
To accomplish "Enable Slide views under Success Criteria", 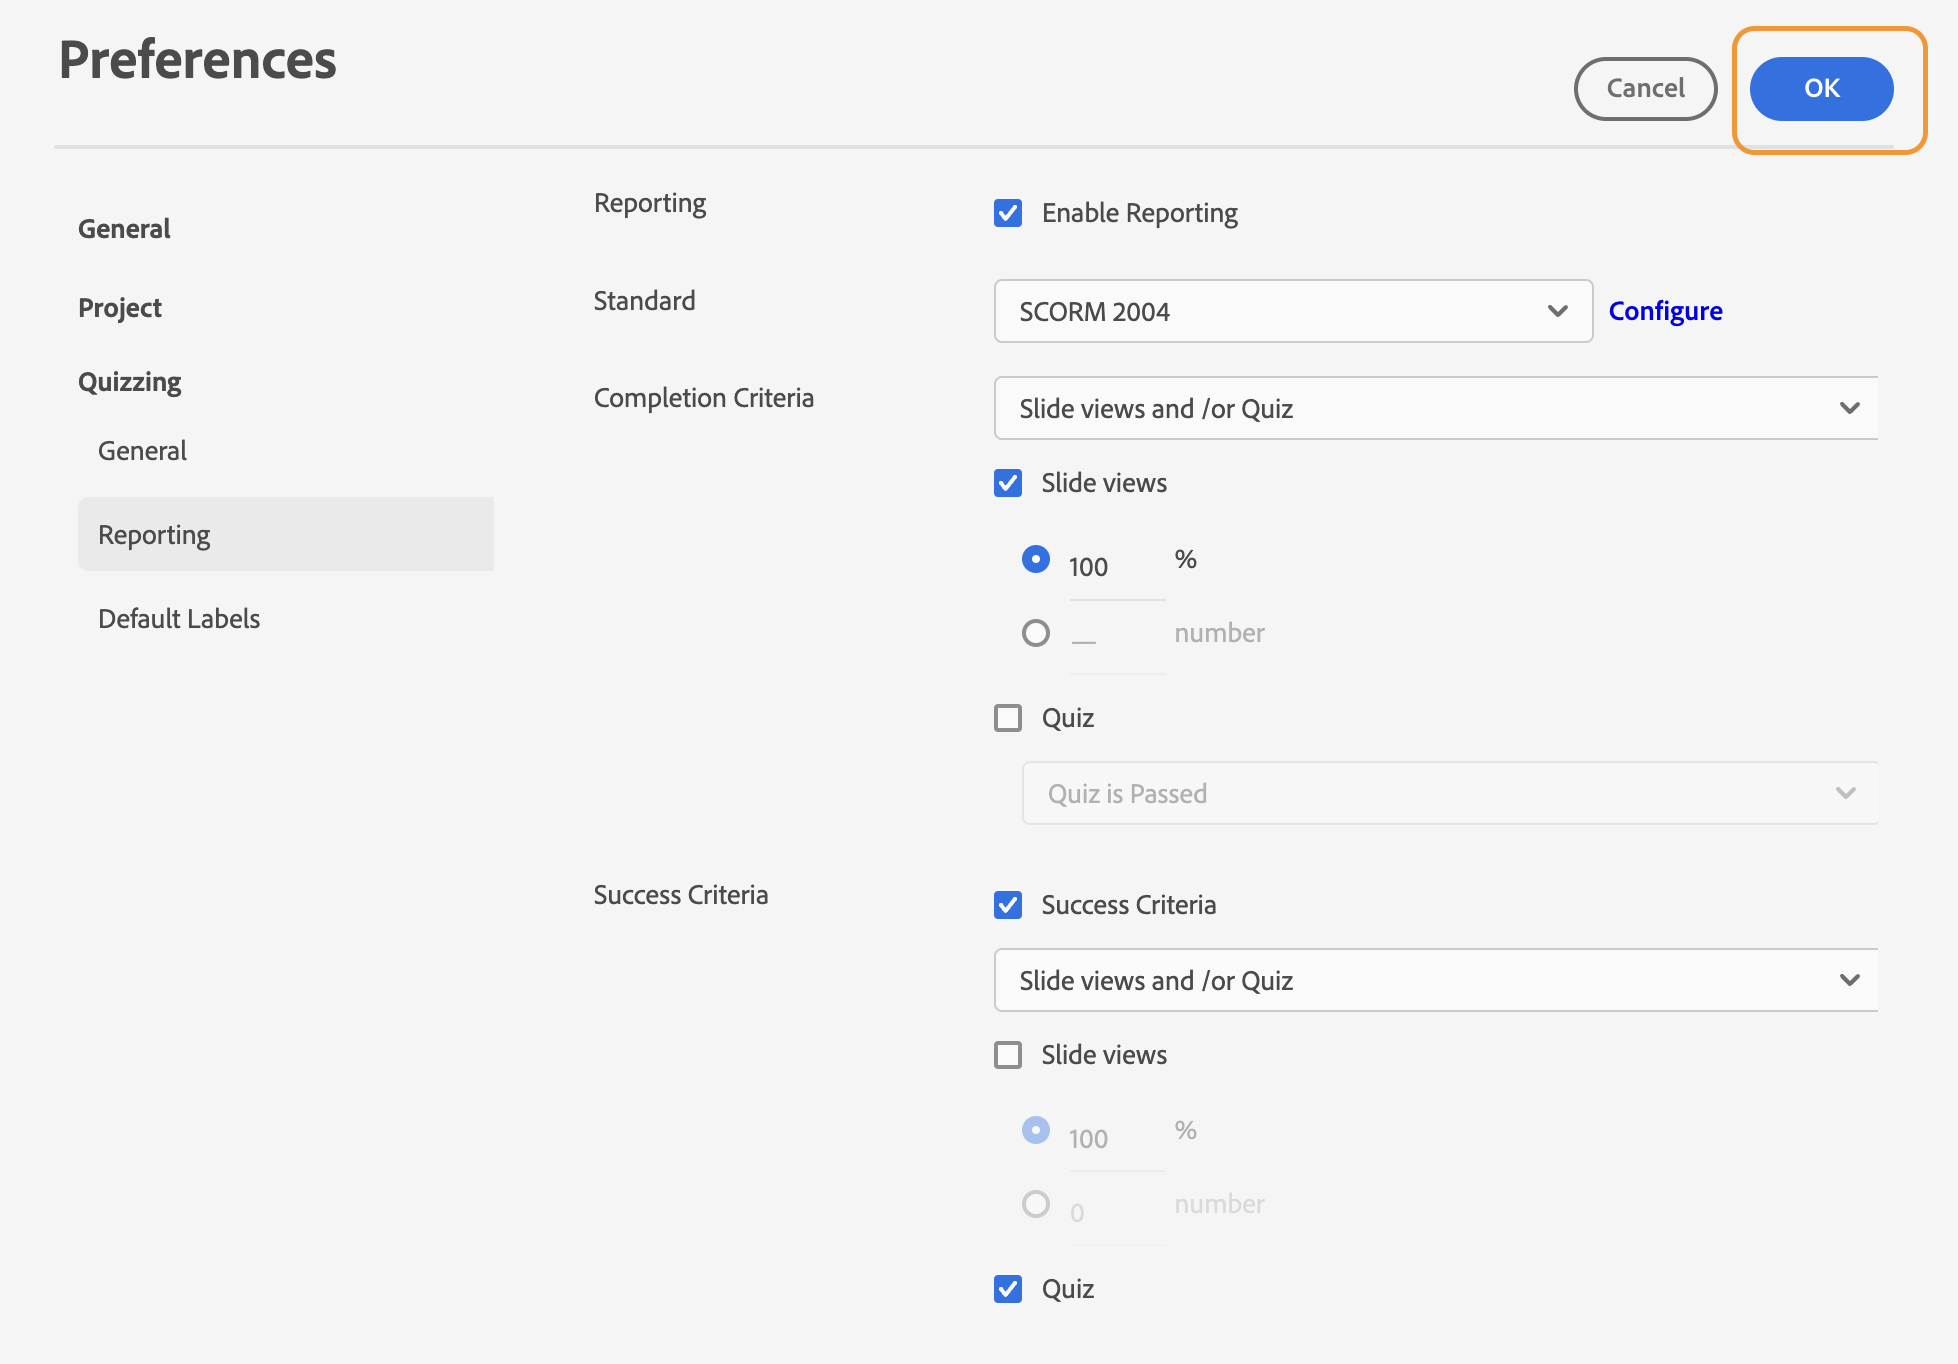I will pos(1008,1055).
